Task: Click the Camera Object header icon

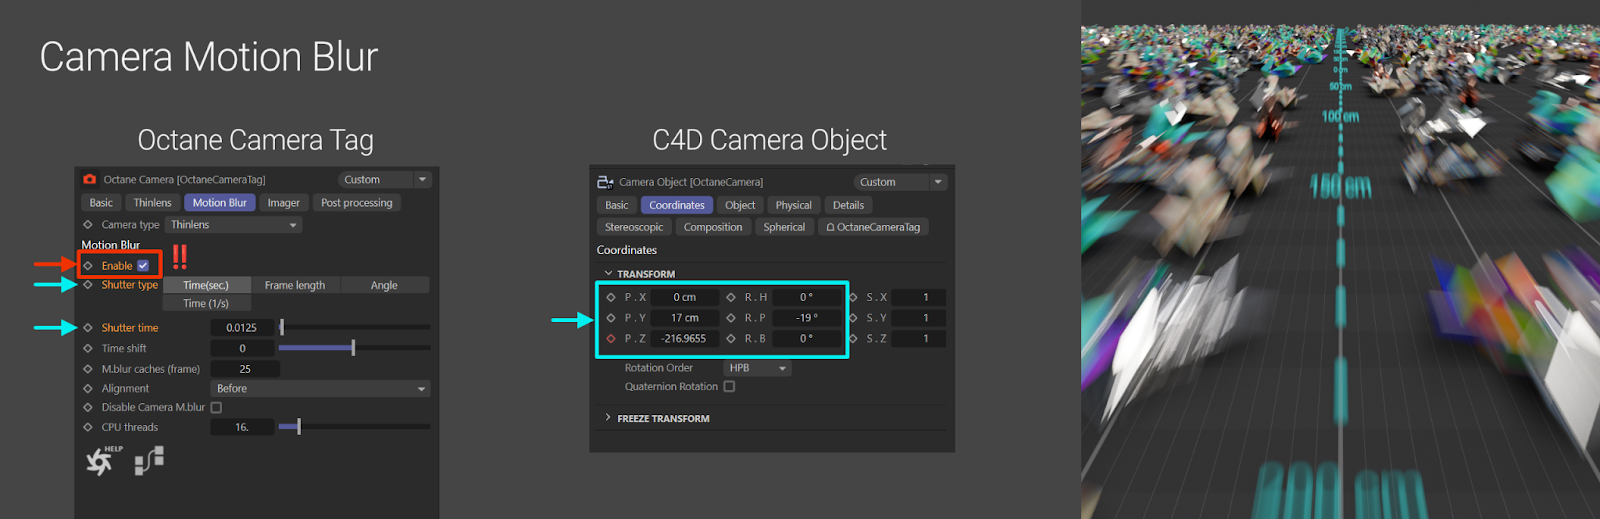Action: click(605, 182)
